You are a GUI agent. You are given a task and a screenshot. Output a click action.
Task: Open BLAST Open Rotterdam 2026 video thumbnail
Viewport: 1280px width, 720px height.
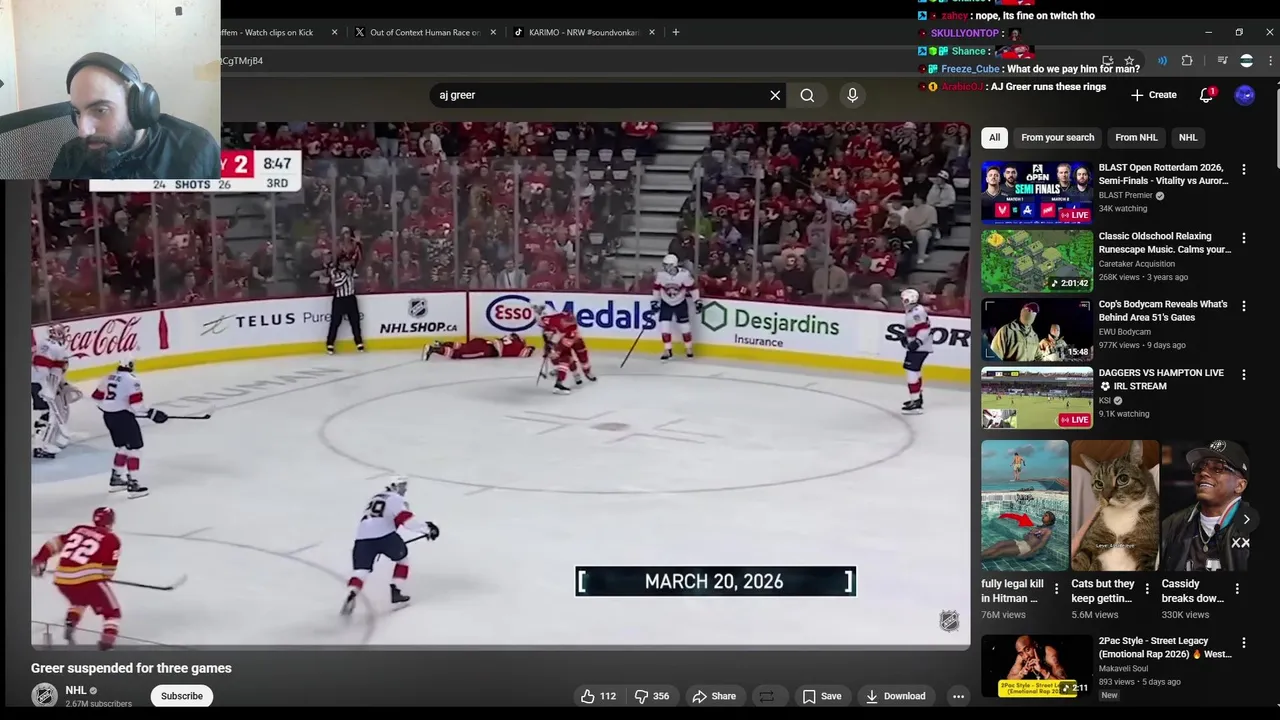click(x=1037, y=192)
